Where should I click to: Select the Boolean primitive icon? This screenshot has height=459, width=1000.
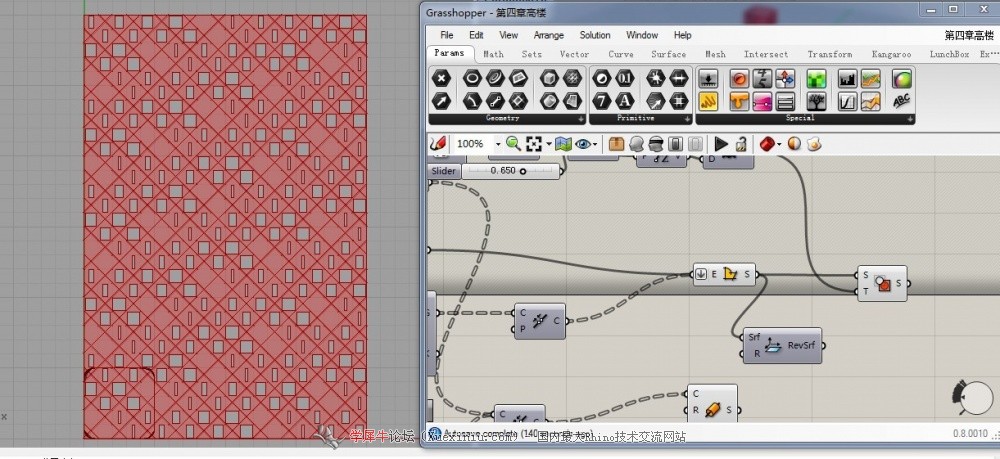pyautogui.click(x=601, y=79)
